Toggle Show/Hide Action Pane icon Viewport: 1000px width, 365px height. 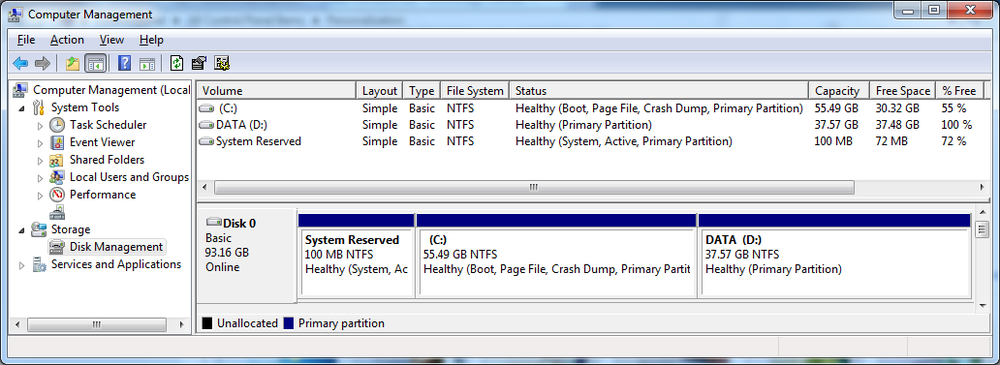coord(147,63)
